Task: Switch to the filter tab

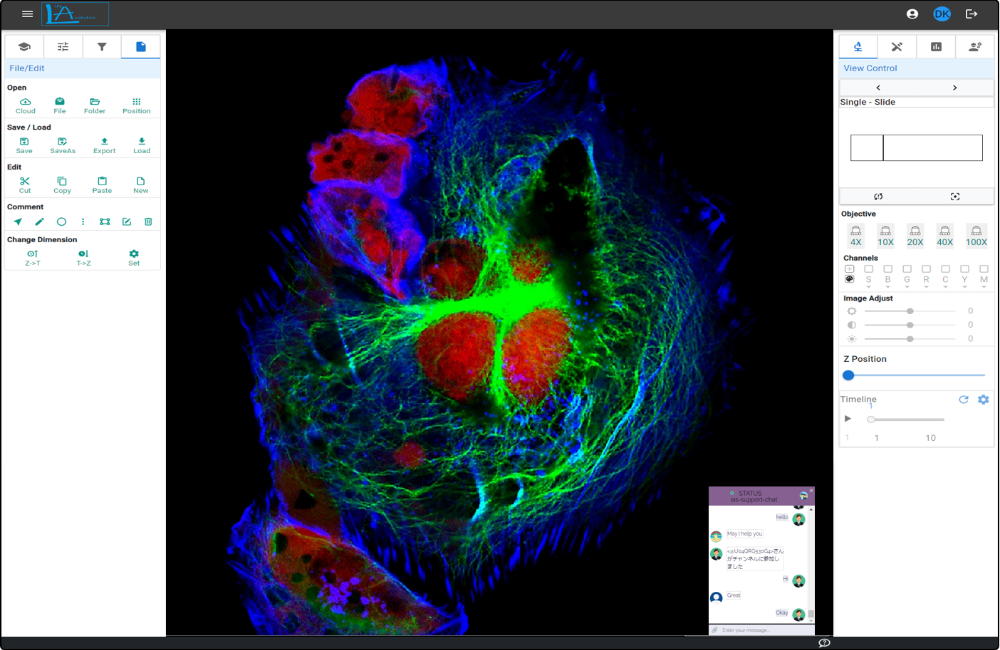Action: (101, 47)
